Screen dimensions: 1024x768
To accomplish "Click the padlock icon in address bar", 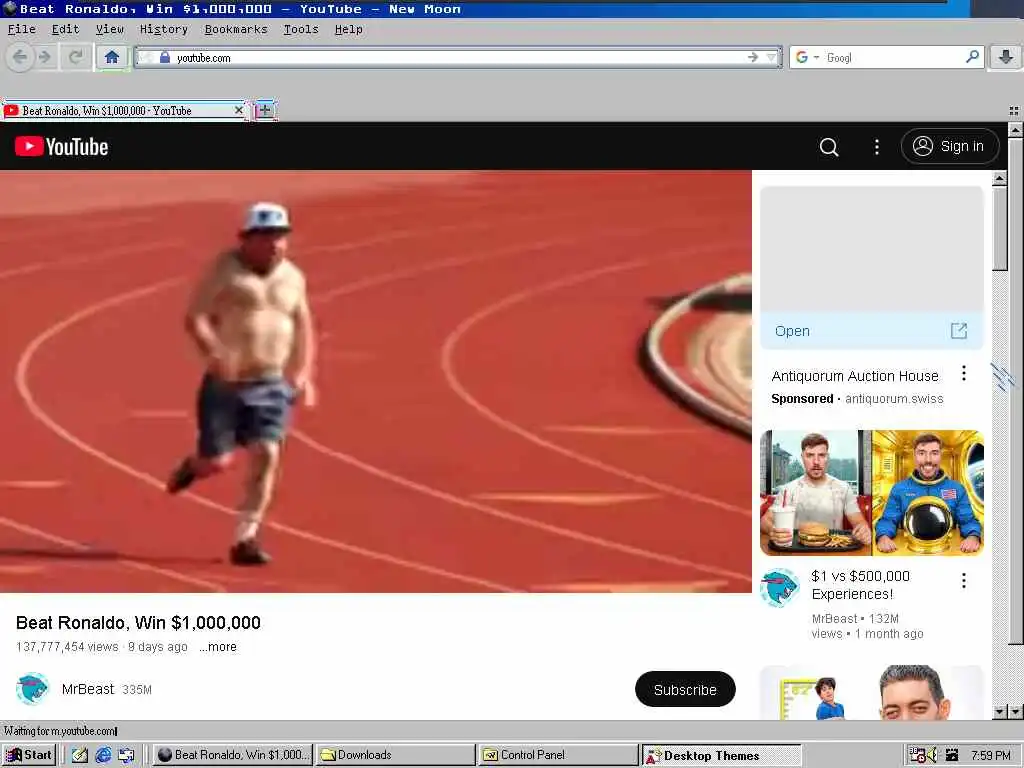I will coord(165,57).
